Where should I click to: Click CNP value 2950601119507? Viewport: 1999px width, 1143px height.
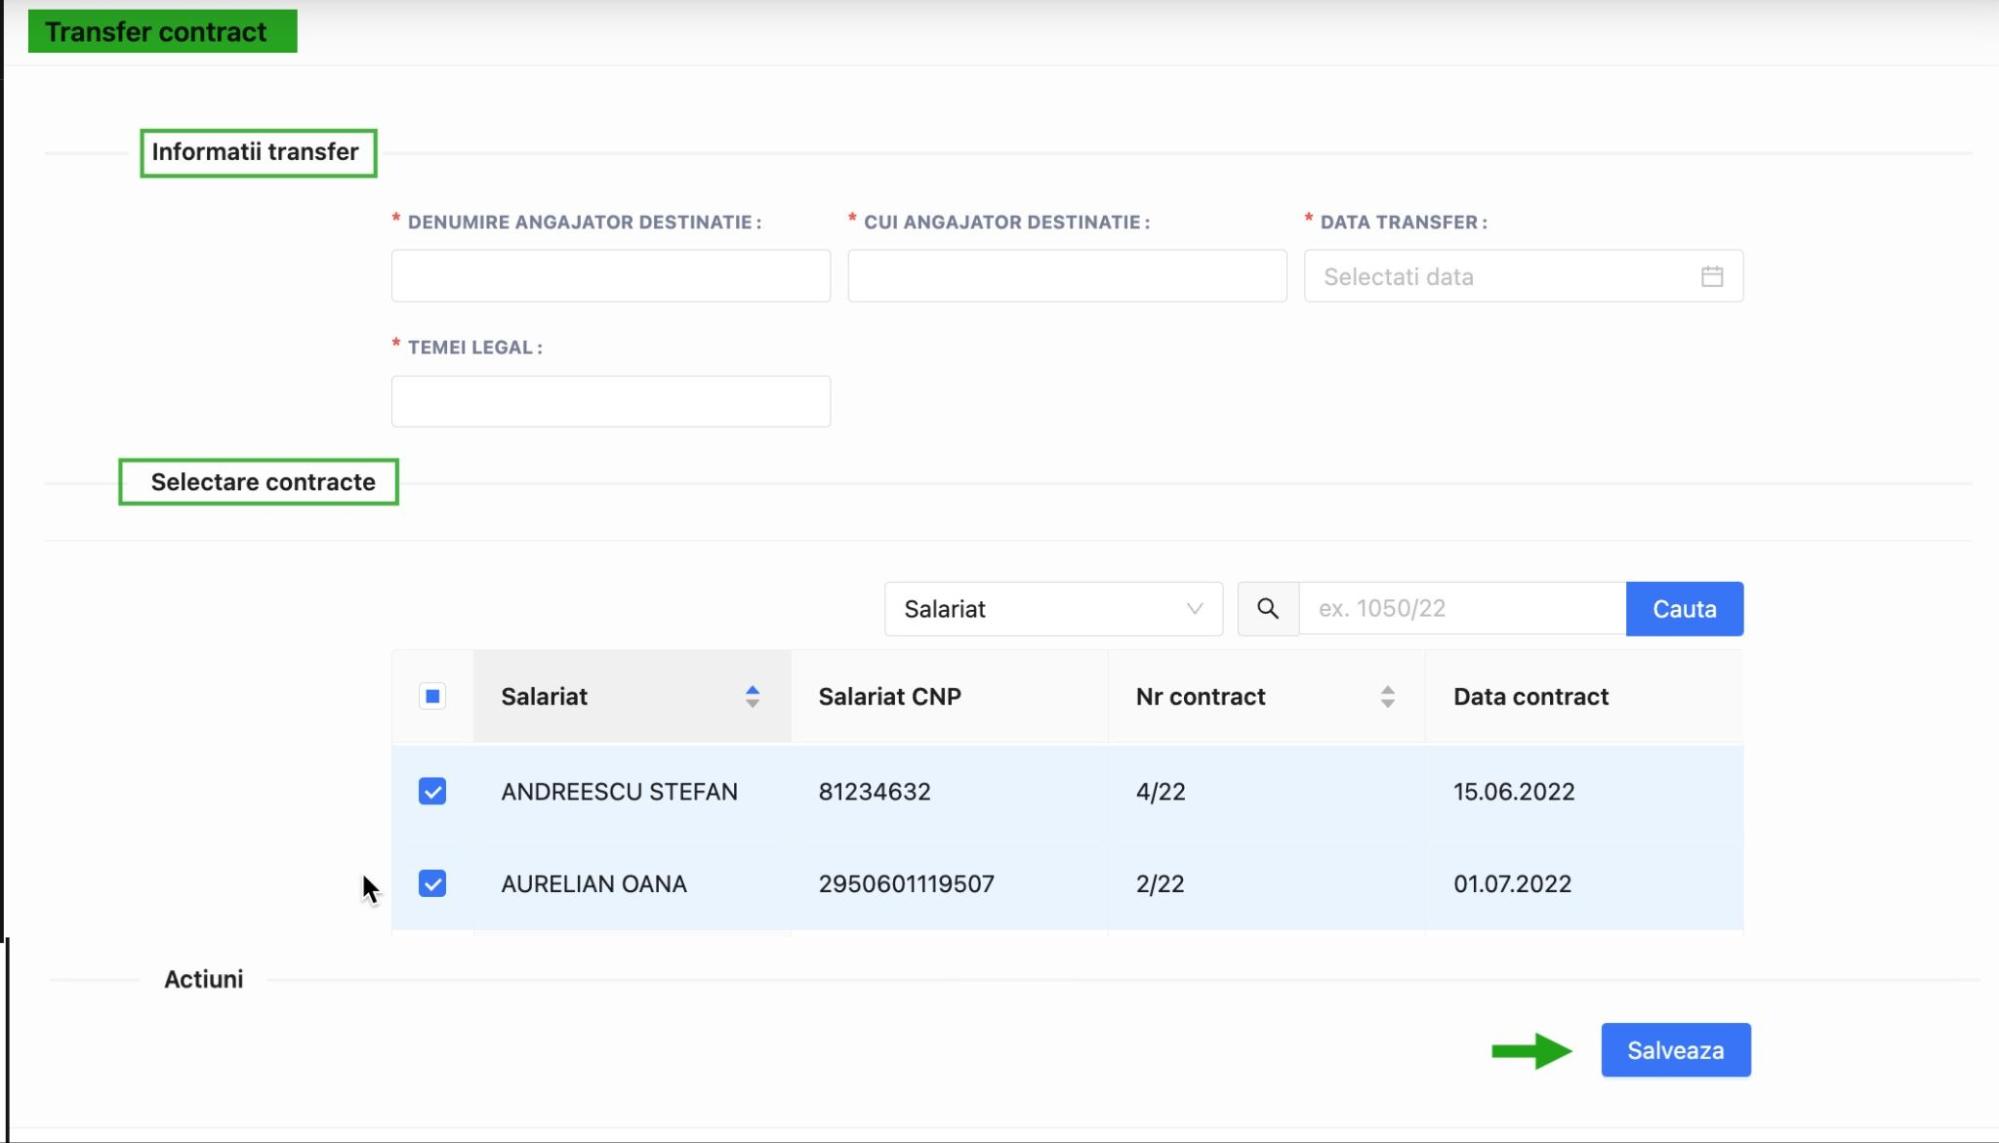(x=906, y=884)
